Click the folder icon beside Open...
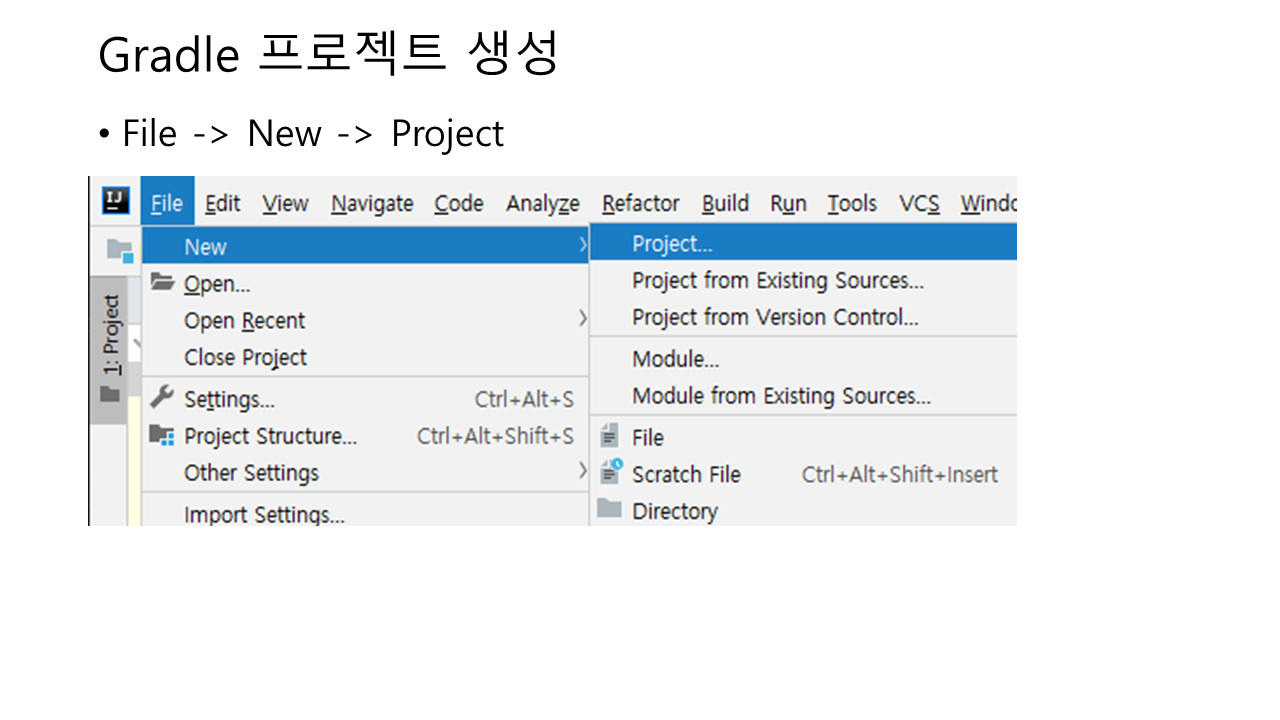Image resolution: width=1280 pixels, height=720 pixels. pos(162,283)
